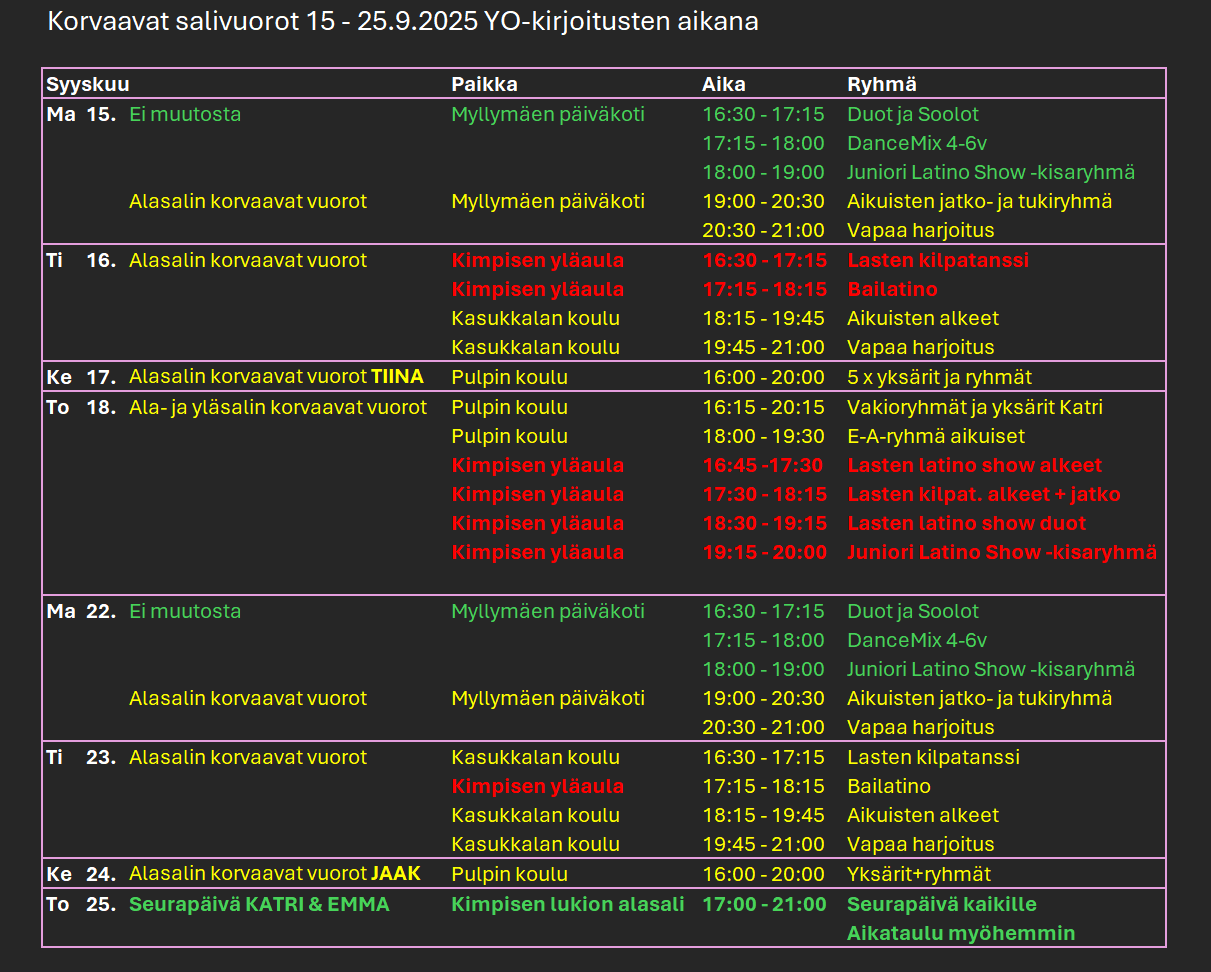Click the red 'Lasten latino show alkeet'
Screen dimensions: 1211x972
975,465
